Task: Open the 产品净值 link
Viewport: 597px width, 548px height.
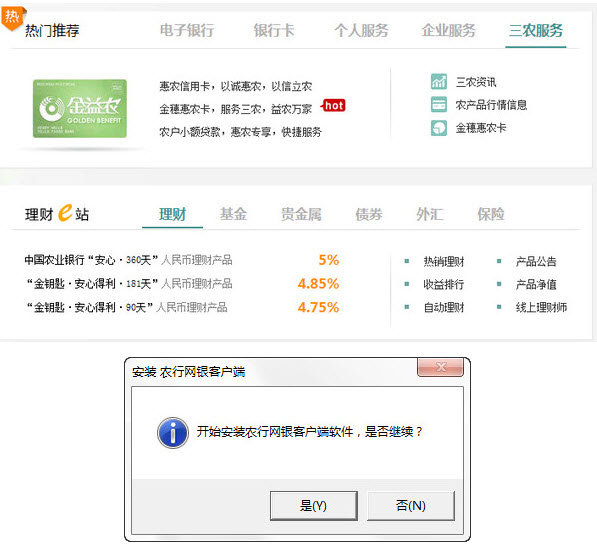Action: pos(536,284)
